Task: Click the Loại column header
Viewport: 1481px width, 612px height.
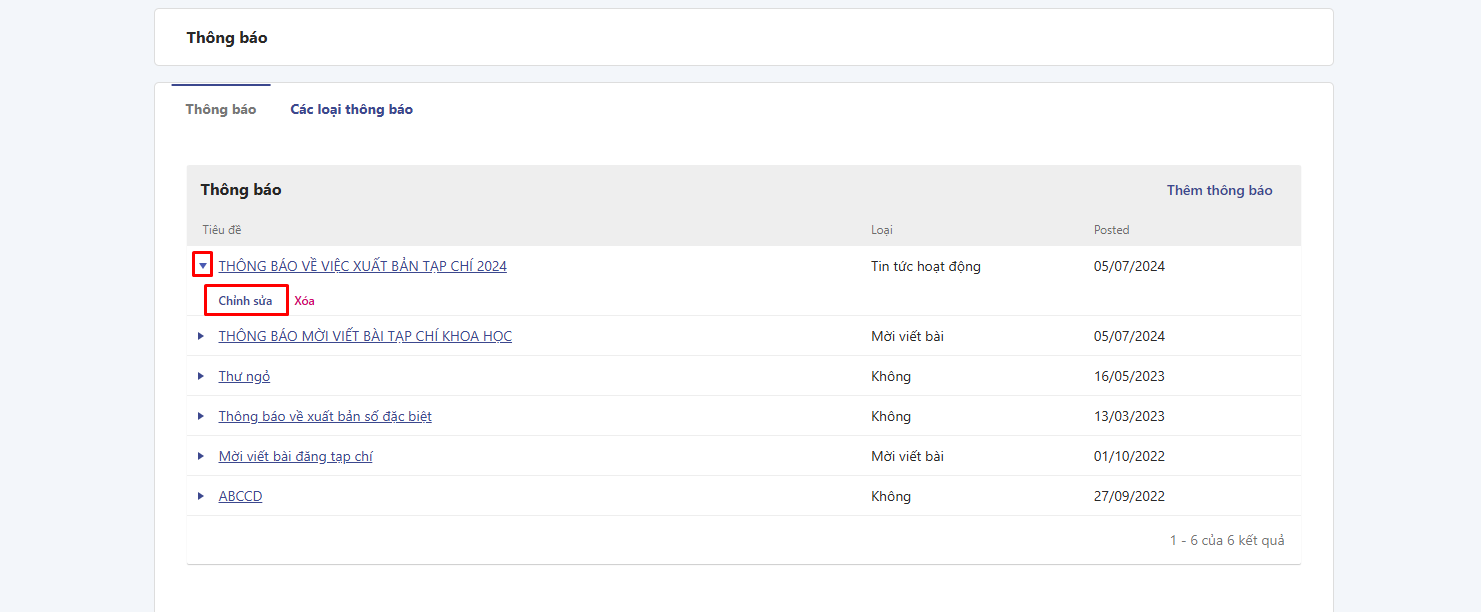Action: click(x=881, y=230)
